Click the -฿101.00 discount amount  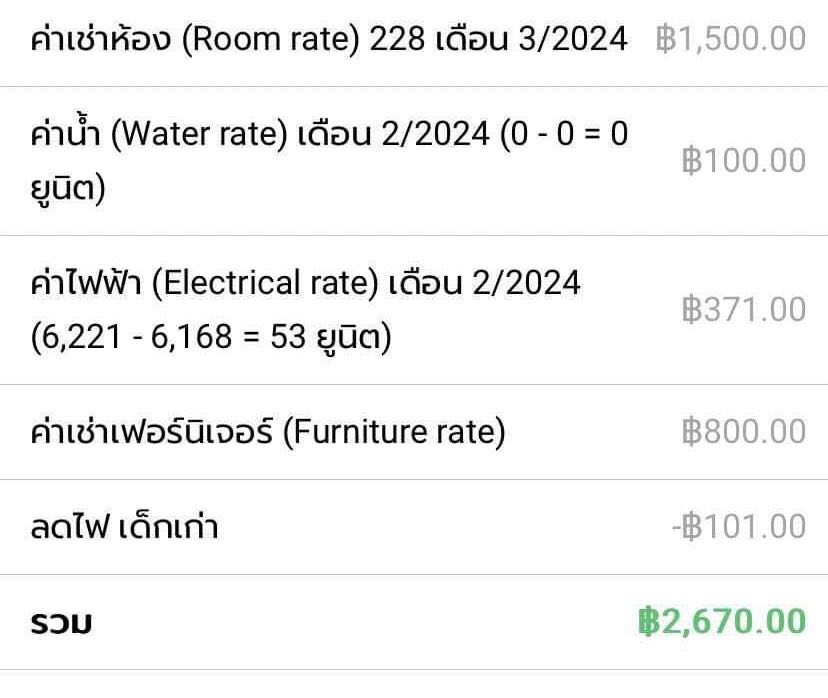click(x=739, y=526)
